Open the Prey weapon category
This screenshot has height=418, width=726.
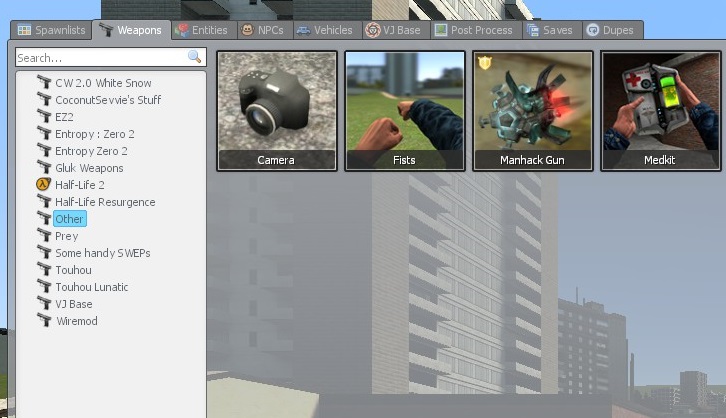[67, 236]
